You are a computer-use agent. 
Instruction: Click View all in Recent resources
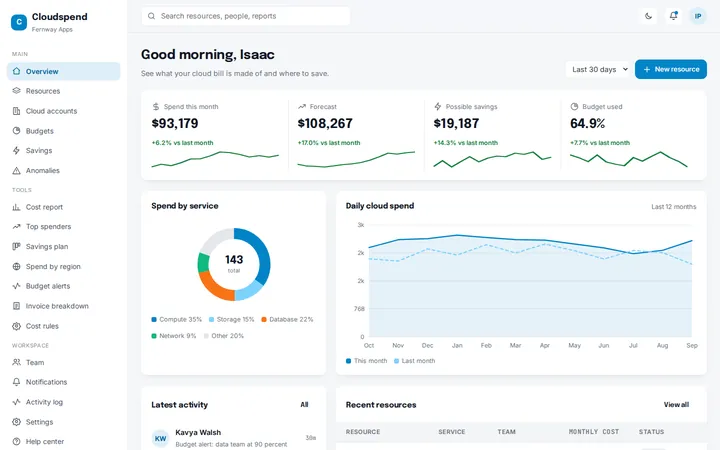coord(676,405)
